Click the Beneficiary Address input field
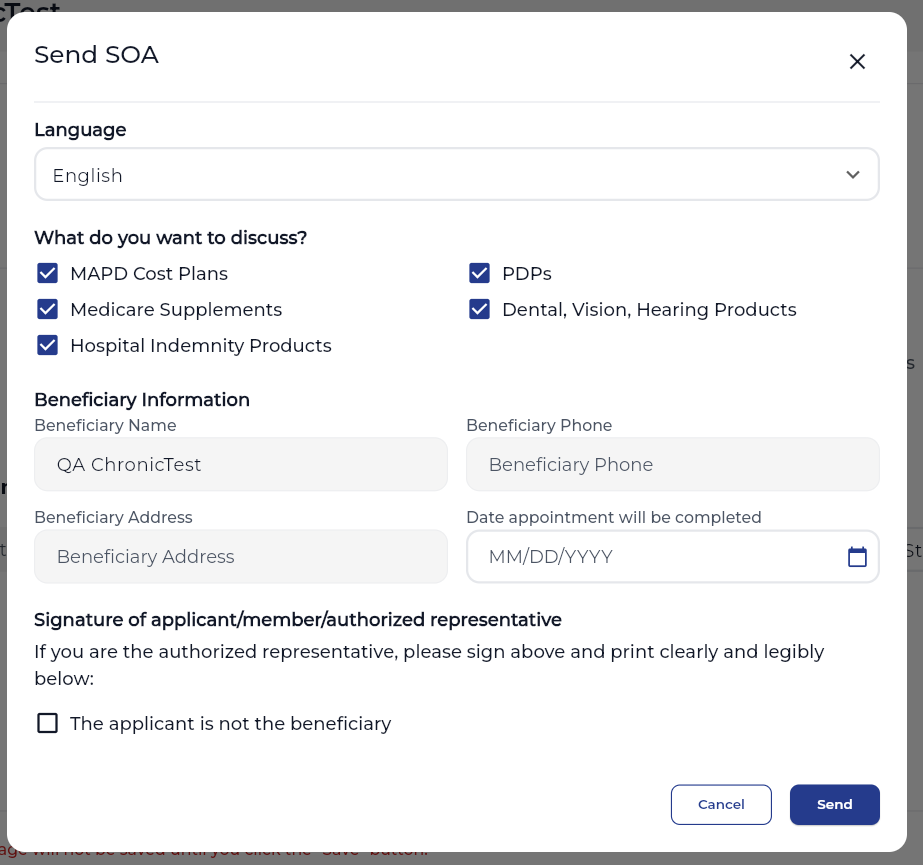 (241, 556)
